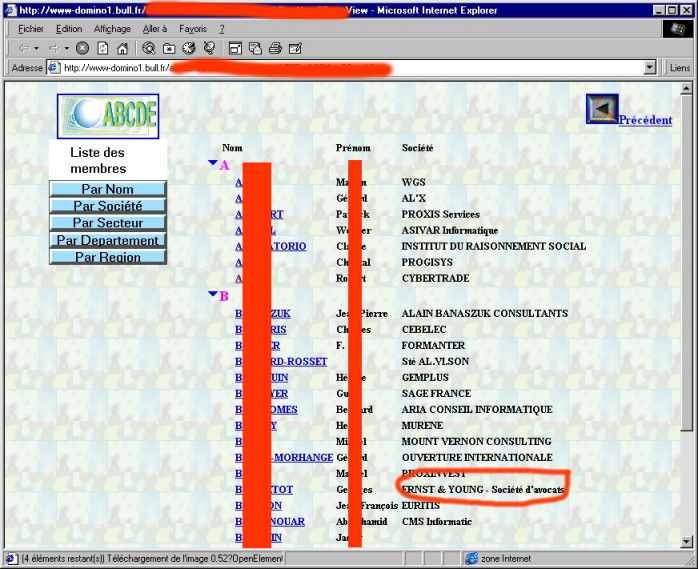This screenshot has width=698, height=569.
Task: Open the member name link ending in RD-ROSSET
Action: tap(281, 362)
